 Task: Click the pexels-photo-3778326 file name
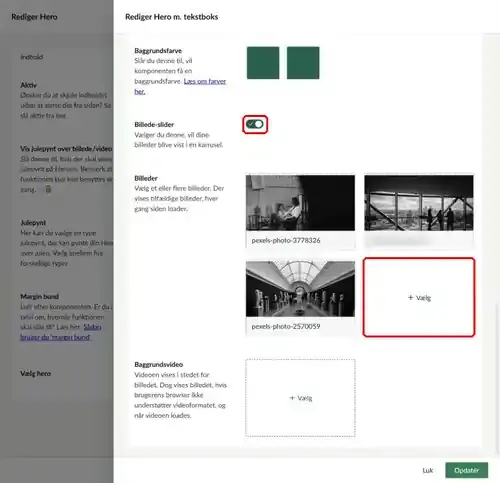[x=286, y=240]
